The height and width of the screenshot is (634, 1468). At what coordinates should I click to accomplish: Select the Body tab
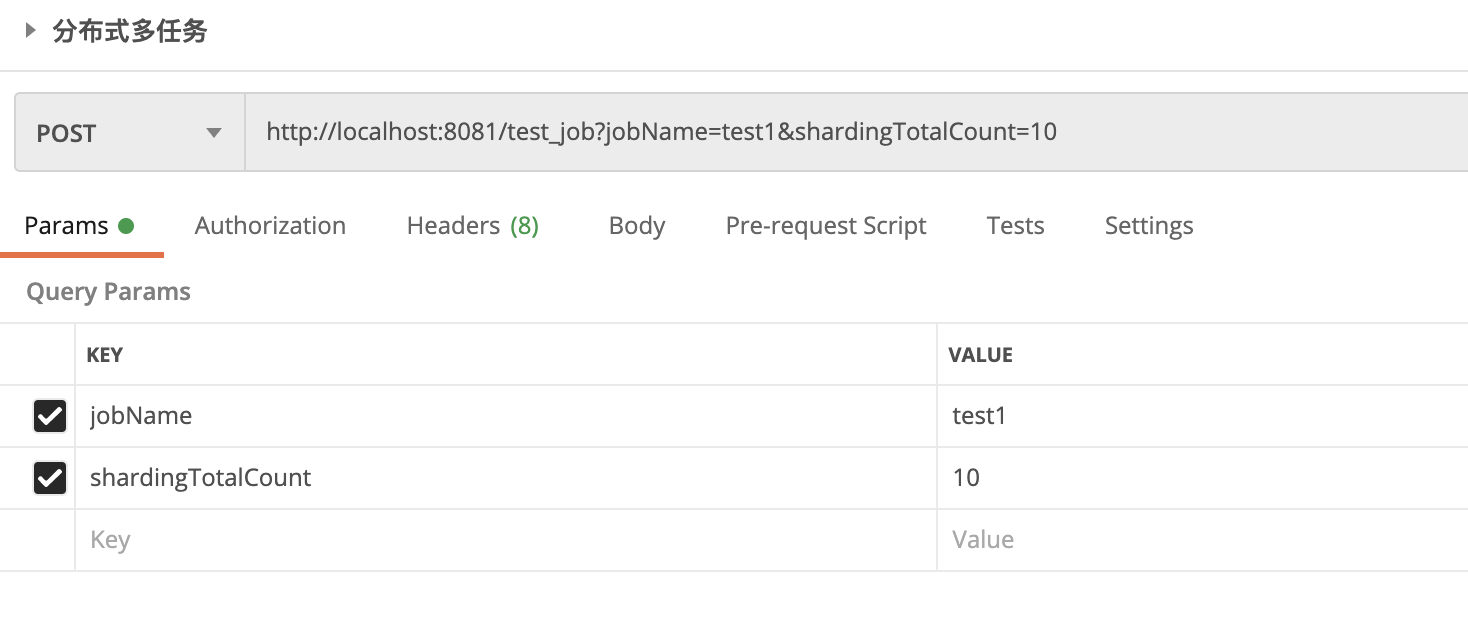coord(636,226)
